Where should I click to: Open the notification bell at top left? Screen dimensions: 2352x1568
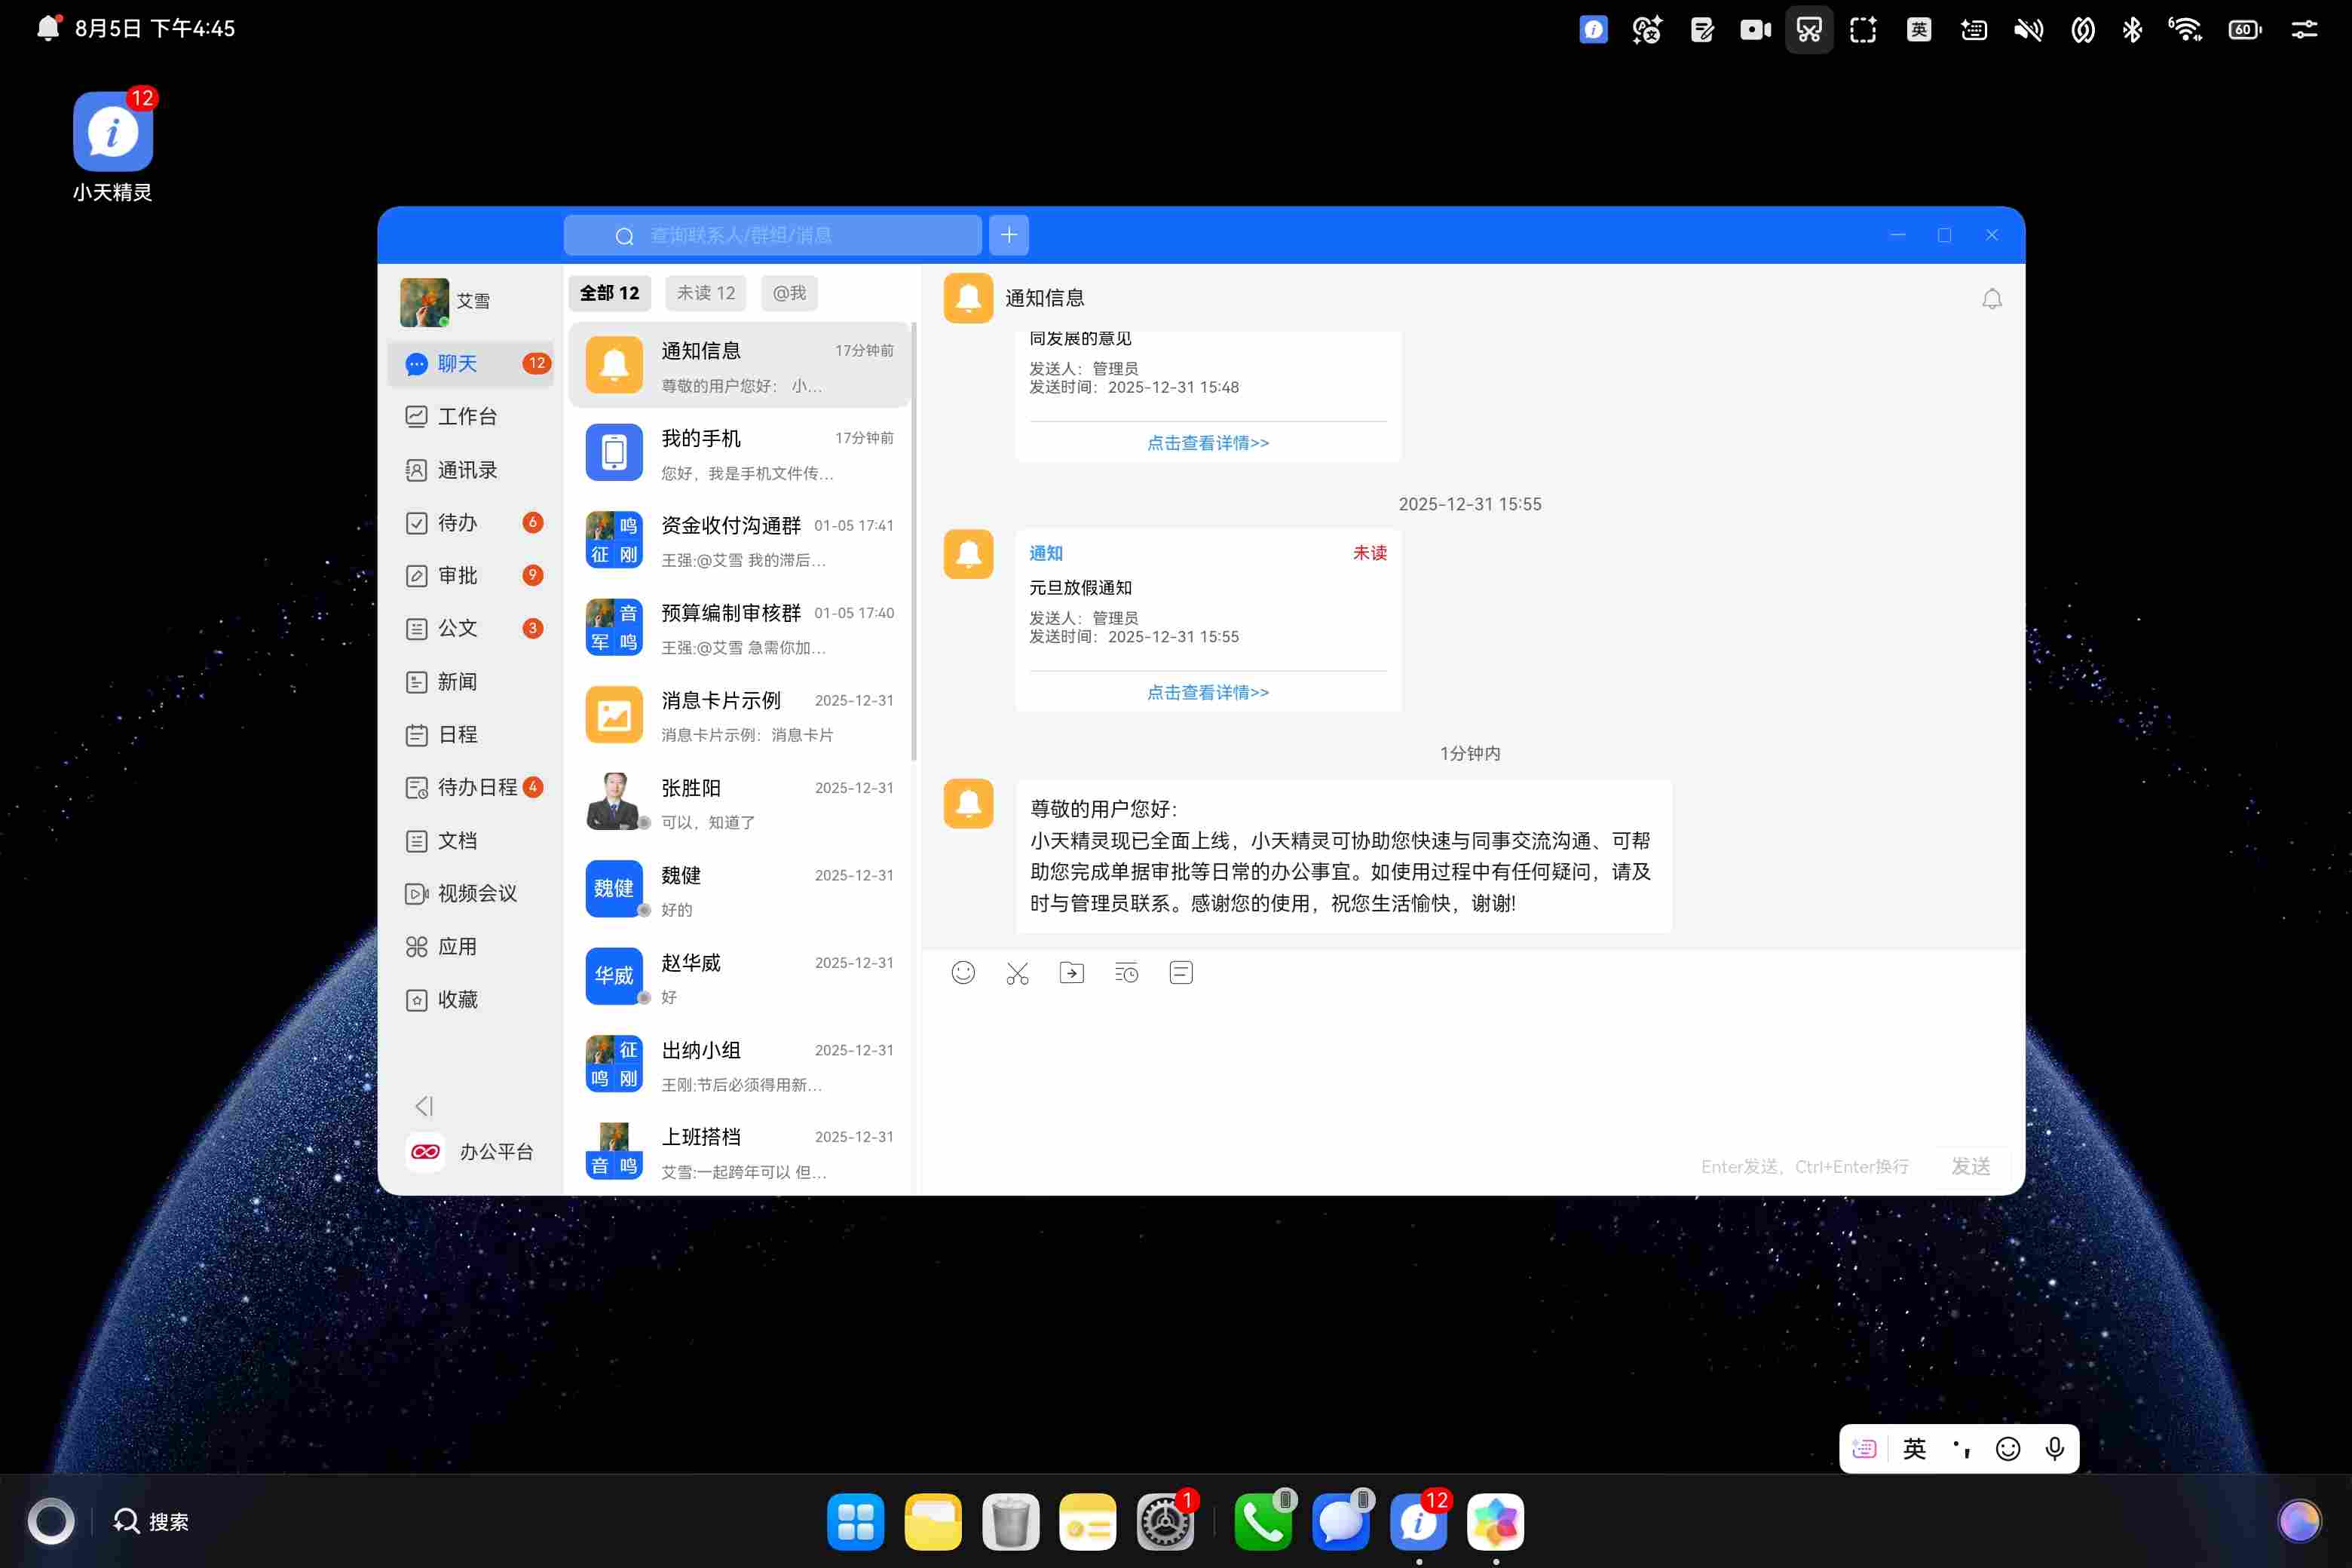[x=48, y=28]
